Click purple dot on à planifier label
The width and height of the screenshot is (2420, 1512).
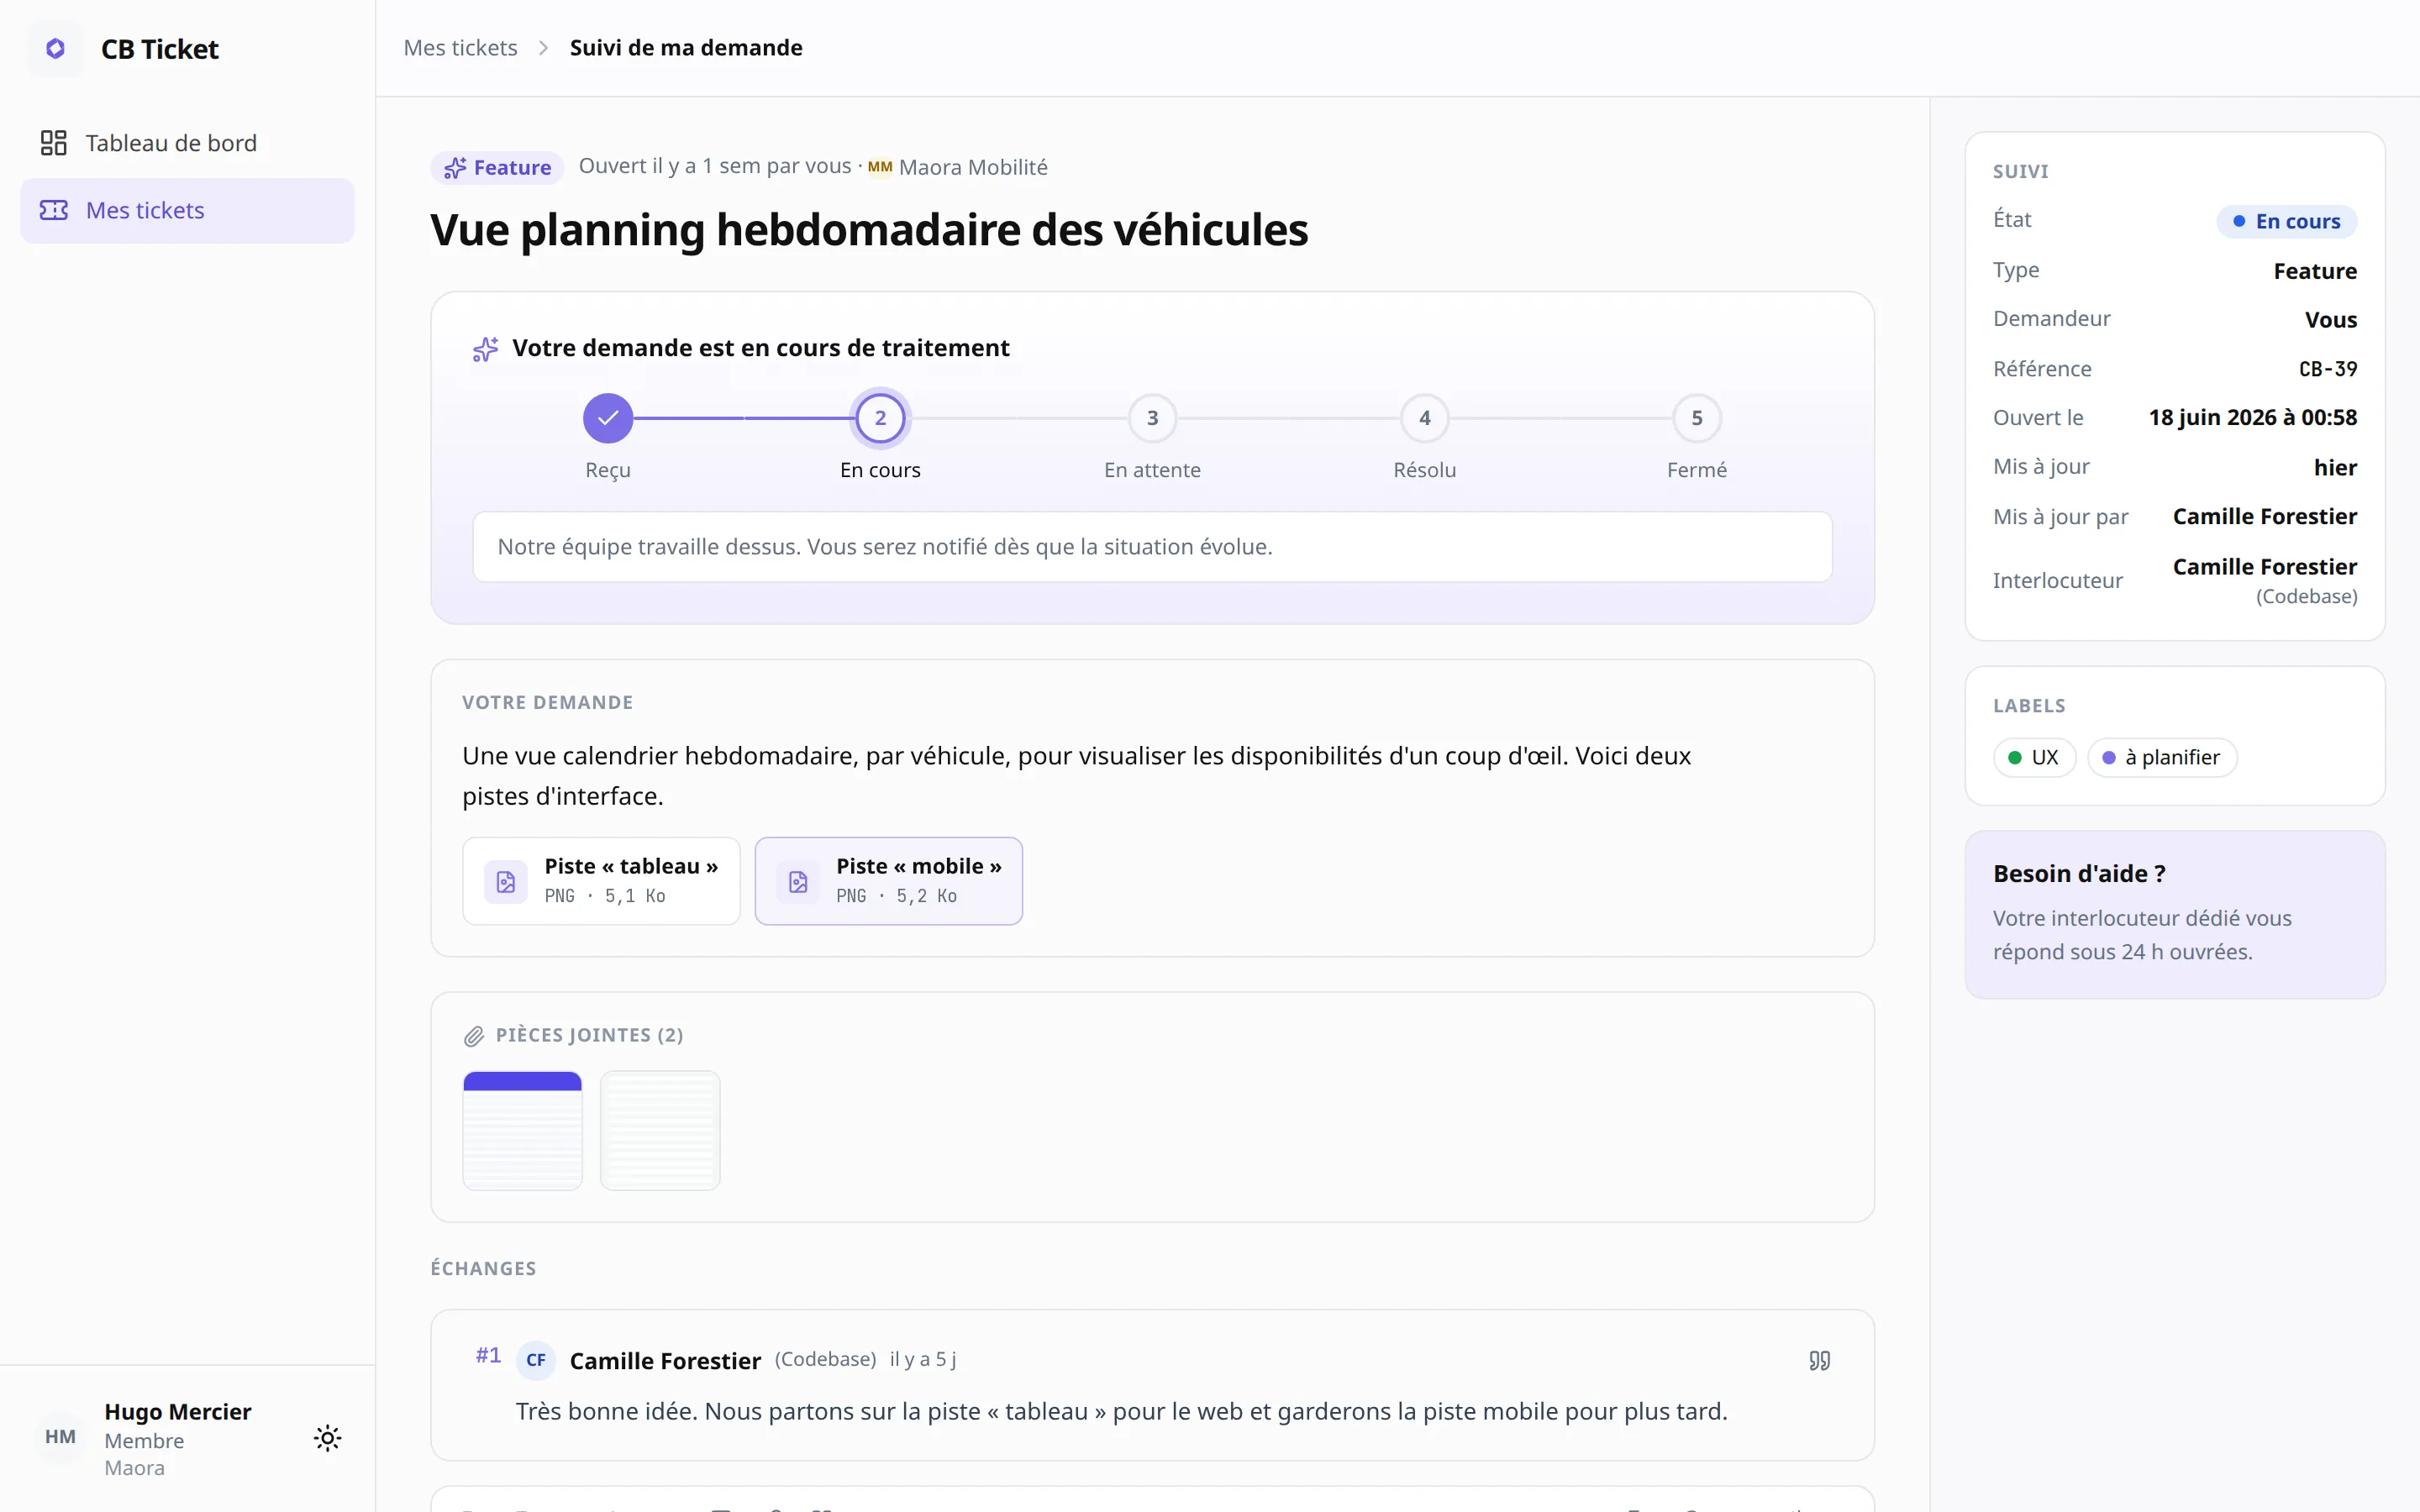(x=2109, y=758)
